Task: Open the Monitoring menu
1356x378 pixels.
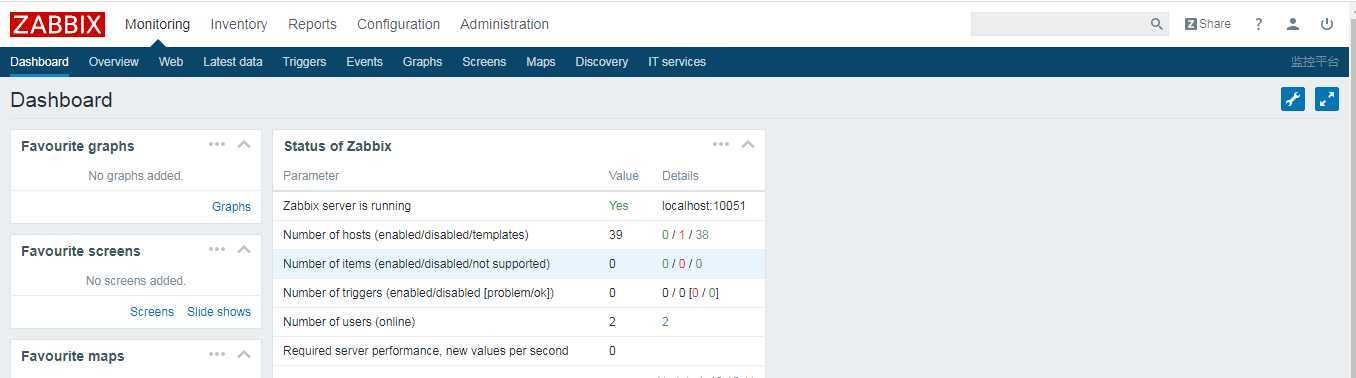Action: point(157,24)
